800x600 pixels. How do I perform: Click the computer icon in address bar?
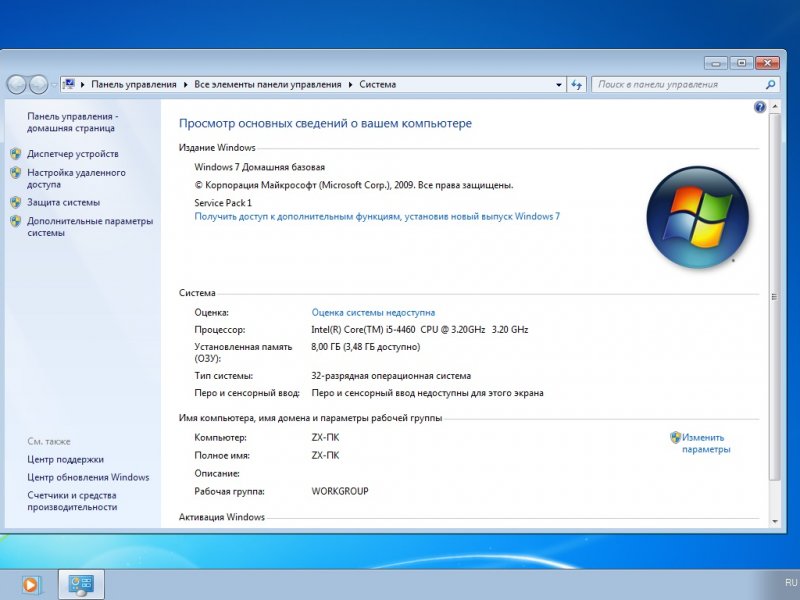click(x=69, y=84)
